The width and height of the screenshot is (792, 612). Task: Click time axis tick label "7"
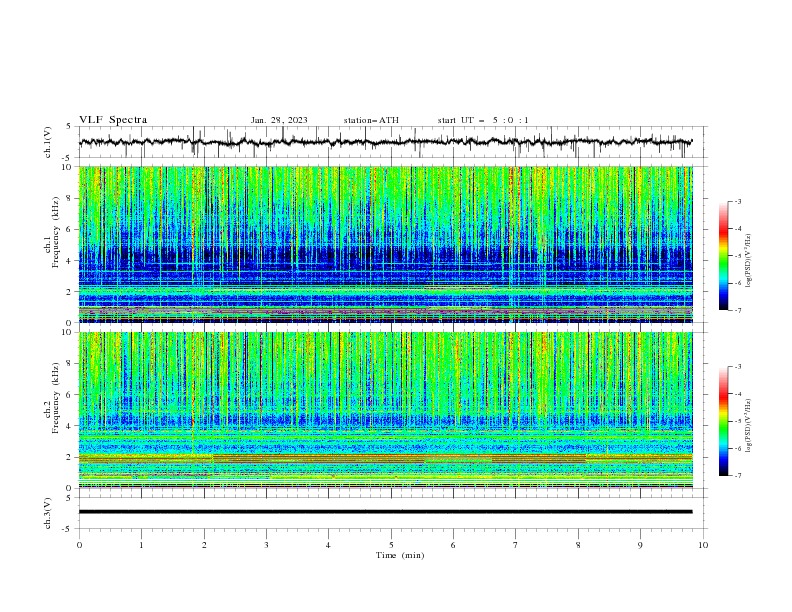coord(516,545)
